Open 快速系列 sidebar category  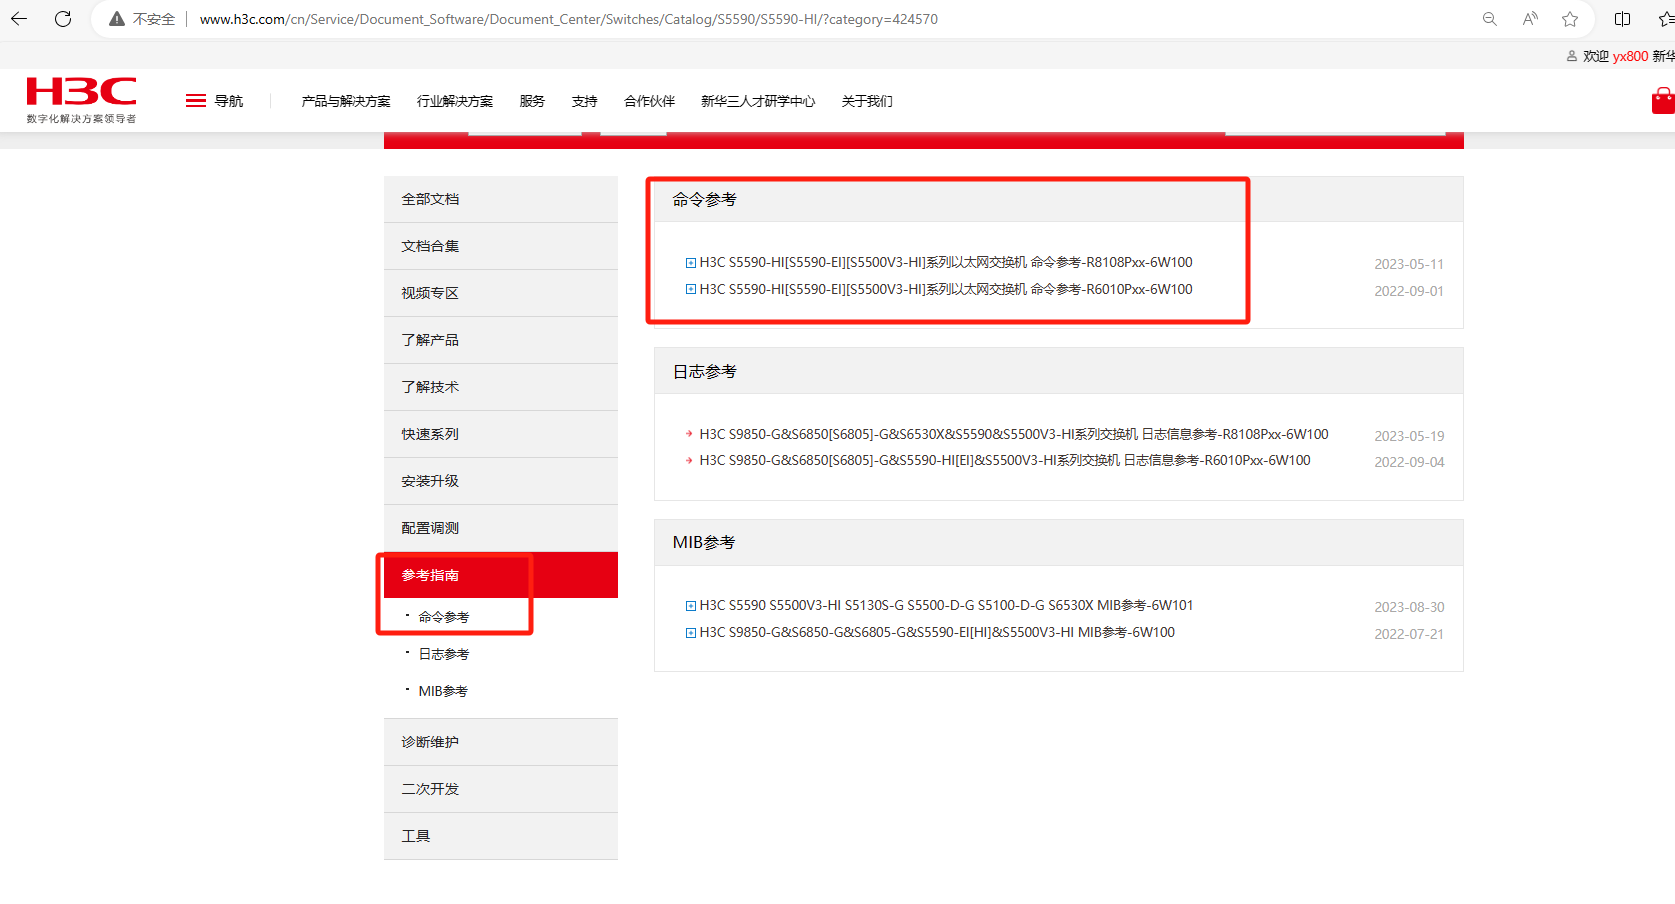click(501, 434)
